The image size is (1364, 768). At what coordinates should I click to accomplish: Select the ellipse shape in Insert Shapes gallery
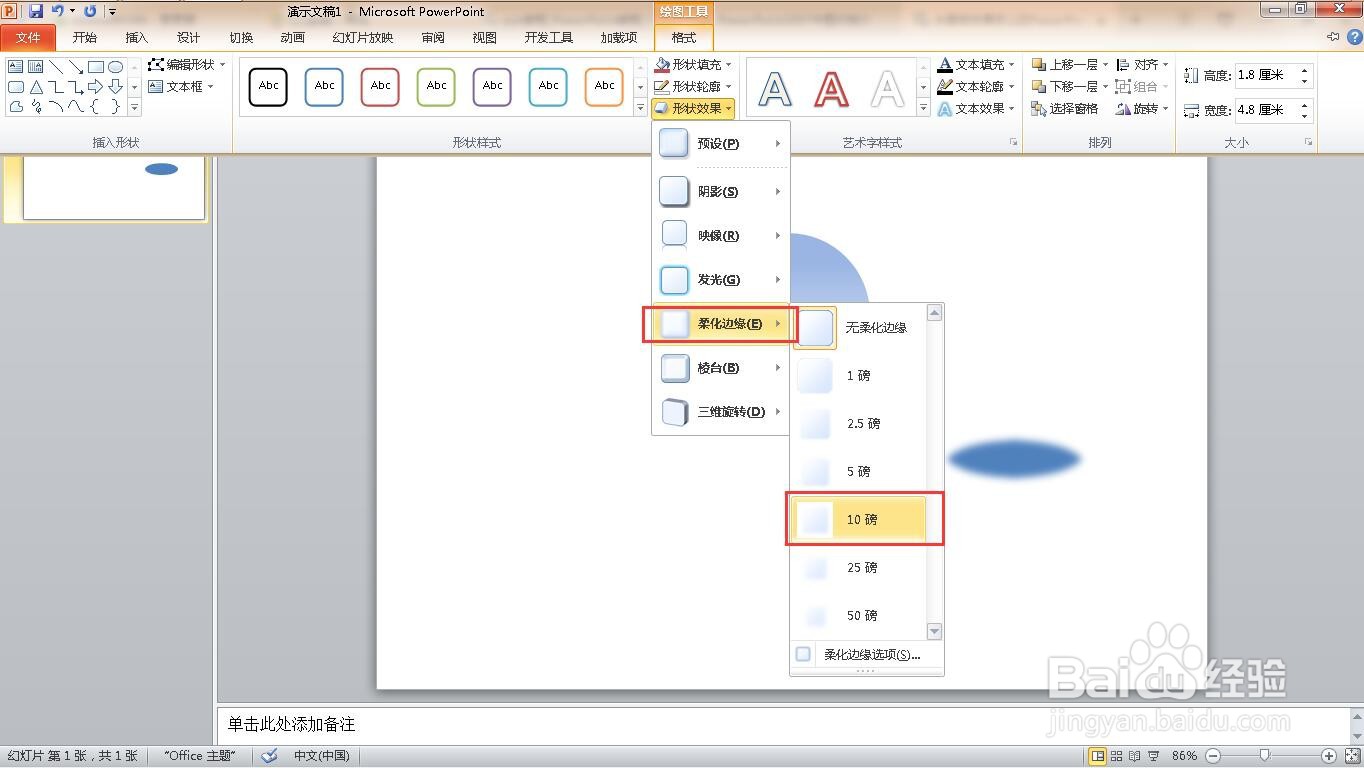115,67
